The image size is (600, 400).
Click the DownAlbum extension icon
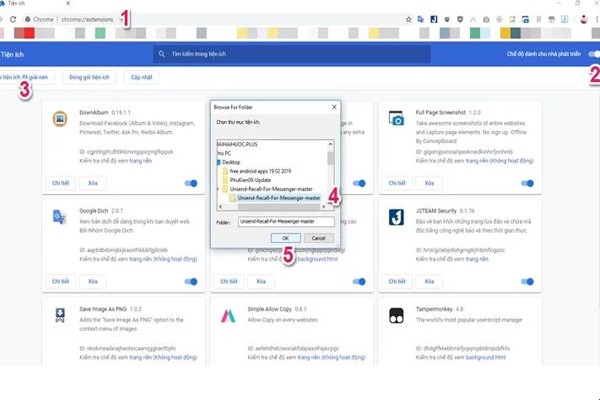pyautogui.click(x=60, y=119)
